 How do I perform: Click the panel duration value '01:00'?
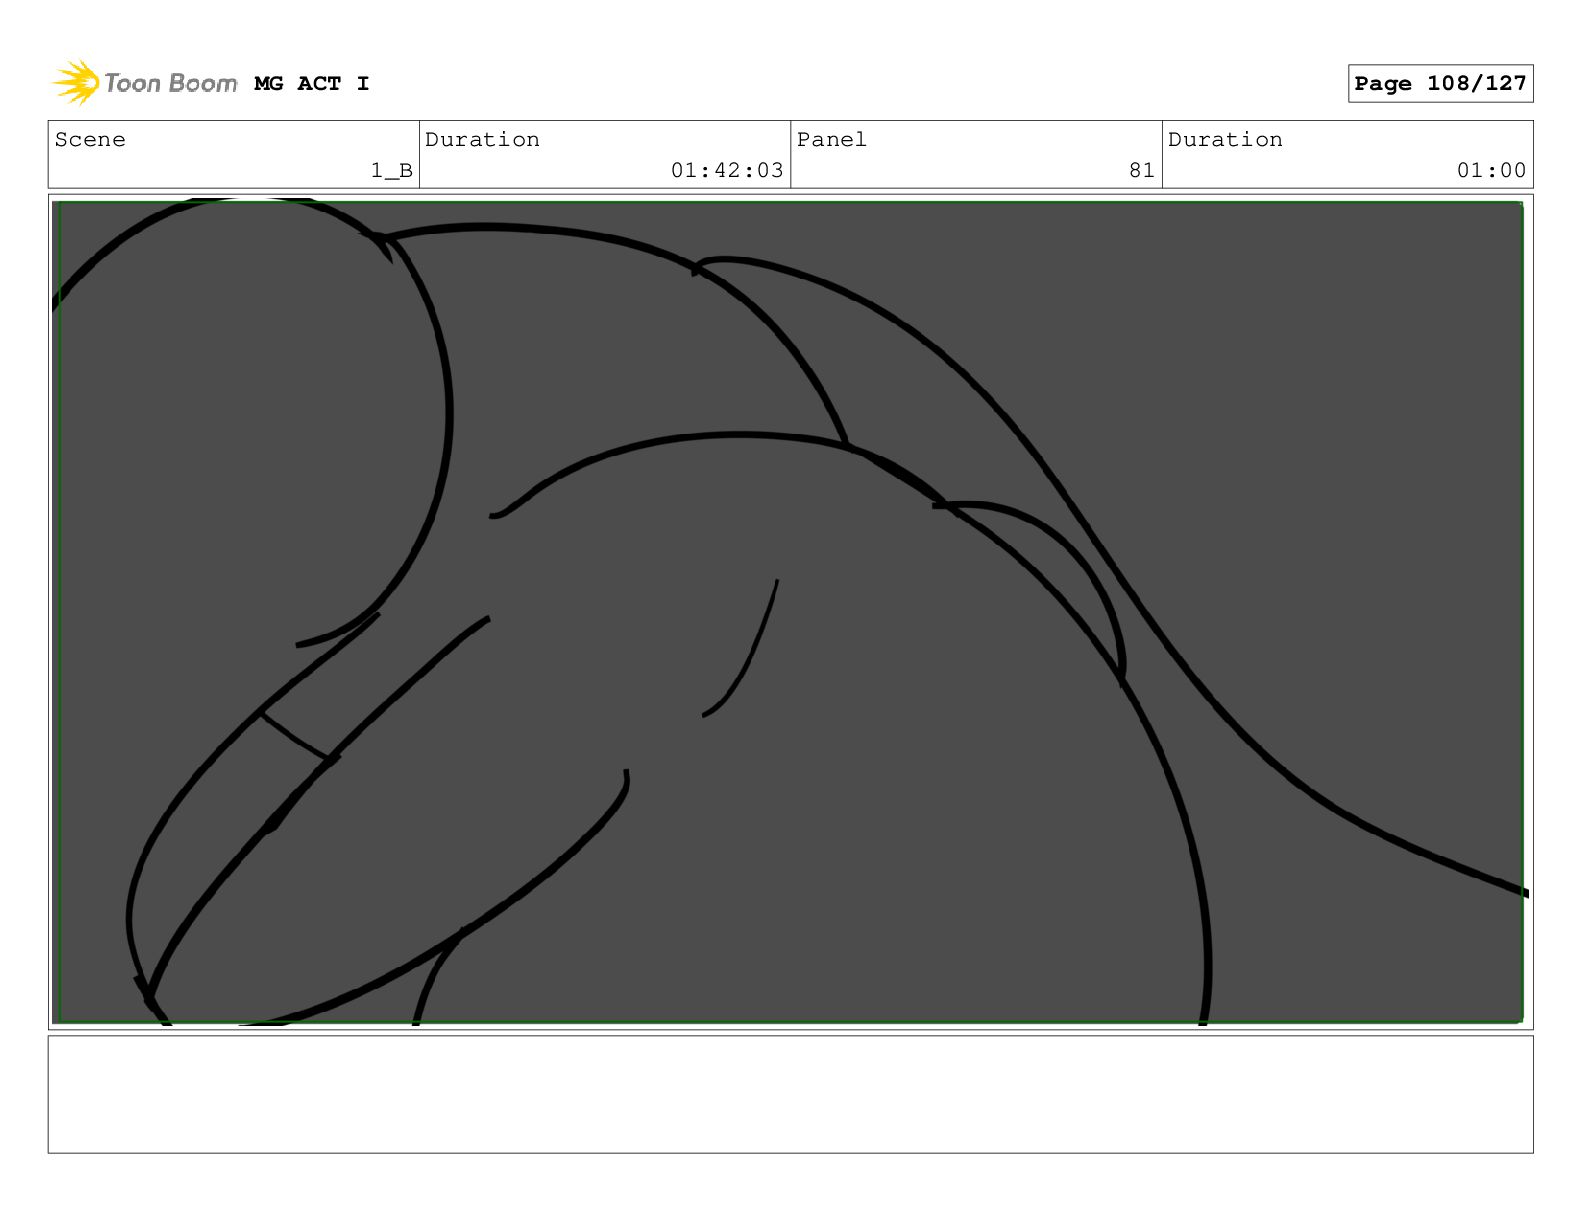click(1491, 171)
